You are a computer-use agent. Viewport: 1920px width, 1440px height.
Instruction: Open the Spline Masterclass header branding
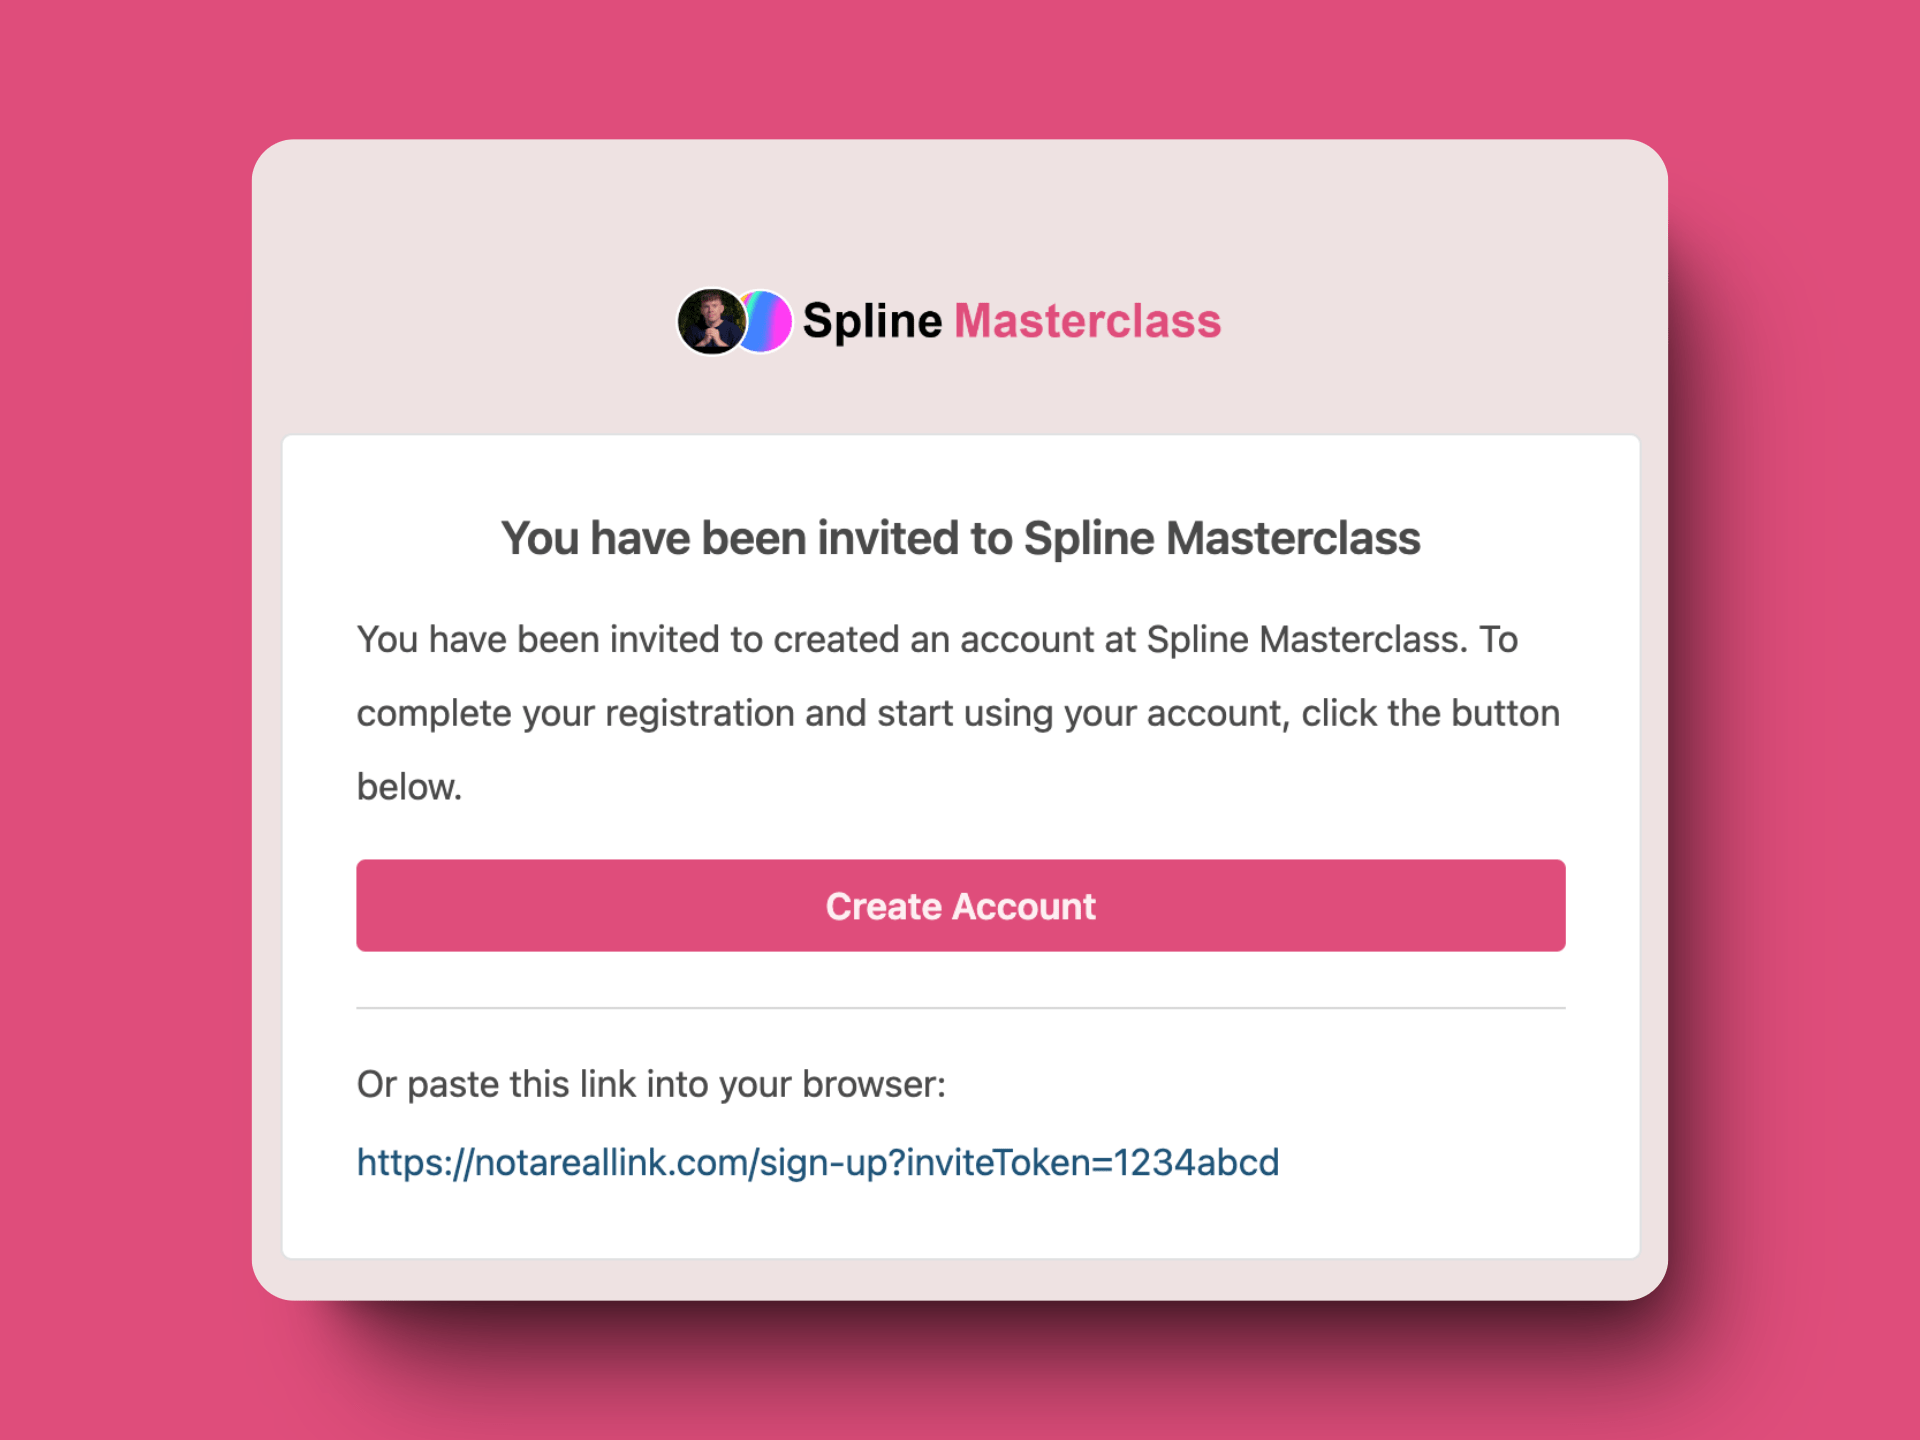click(x=950, y=320)
